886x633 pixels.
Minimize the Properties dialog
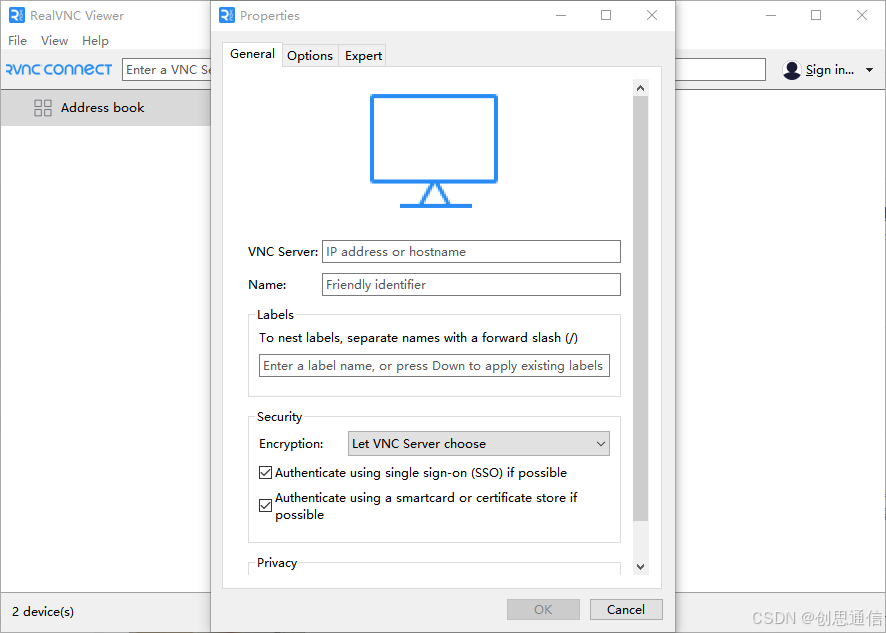[x=561, y=15]
